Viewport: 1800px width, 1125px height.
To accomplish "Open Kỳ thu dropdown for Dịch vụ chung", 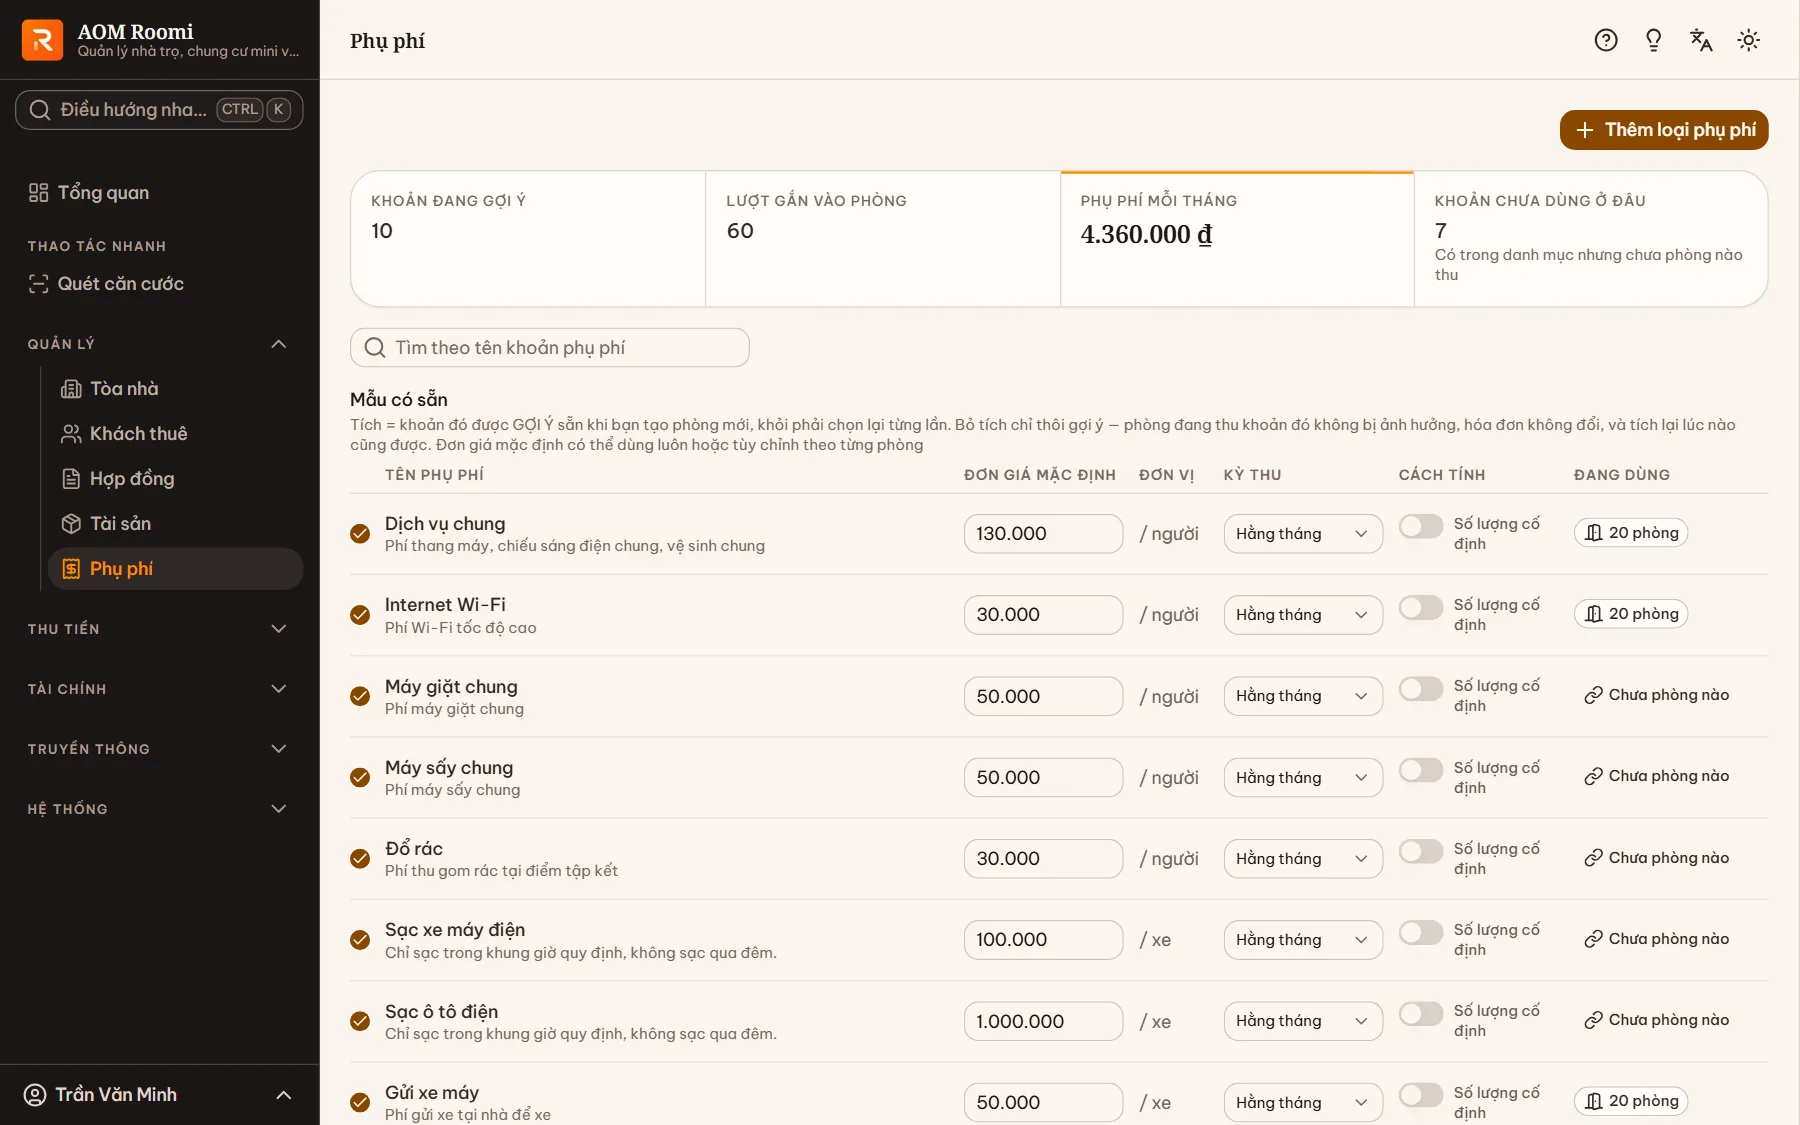I will [x=1303, y=534].
